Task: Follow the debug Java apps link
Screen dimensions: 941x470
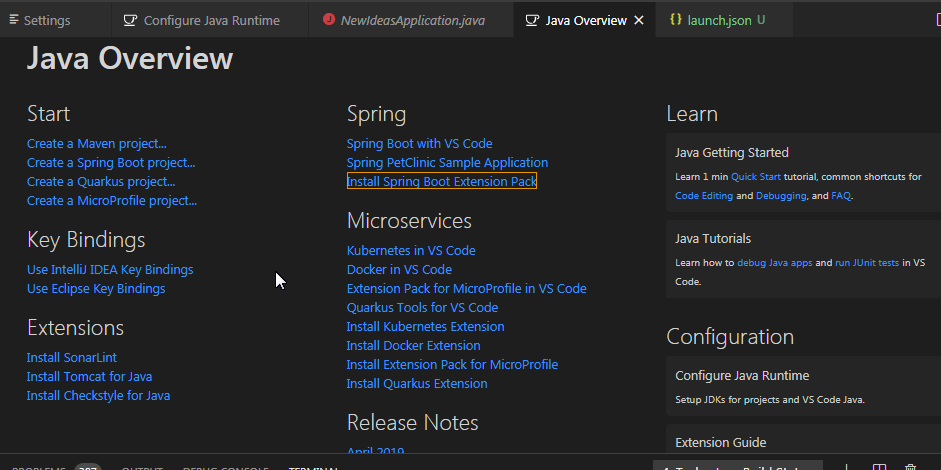Action: [x=775, y=263]
